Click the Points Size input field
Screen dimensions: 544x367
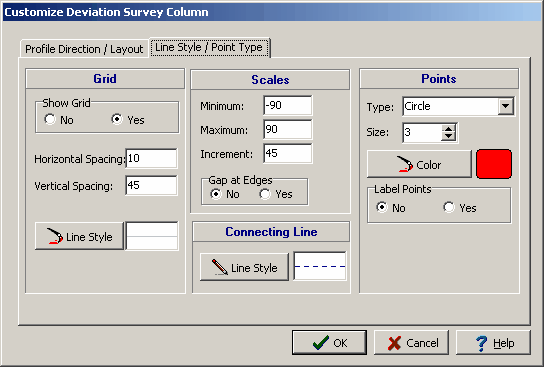(422, 133)
